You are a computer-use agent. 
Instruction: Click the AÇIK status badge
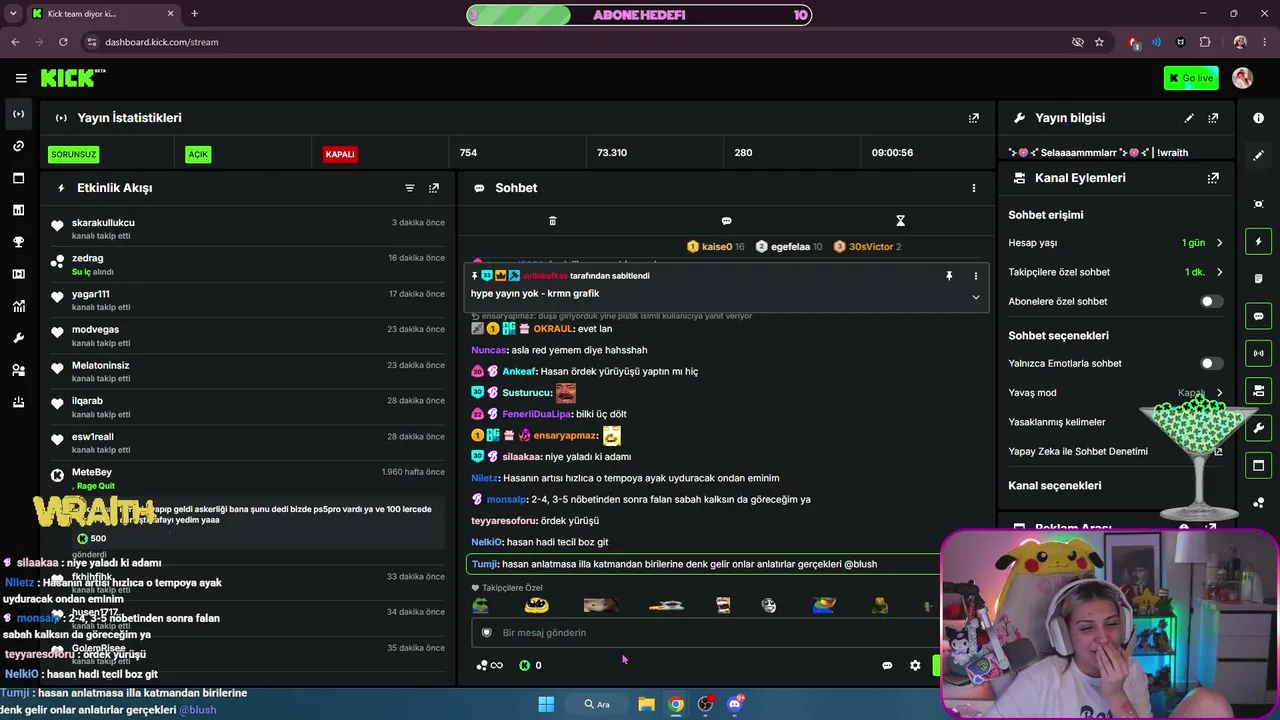tap(198, 154)
